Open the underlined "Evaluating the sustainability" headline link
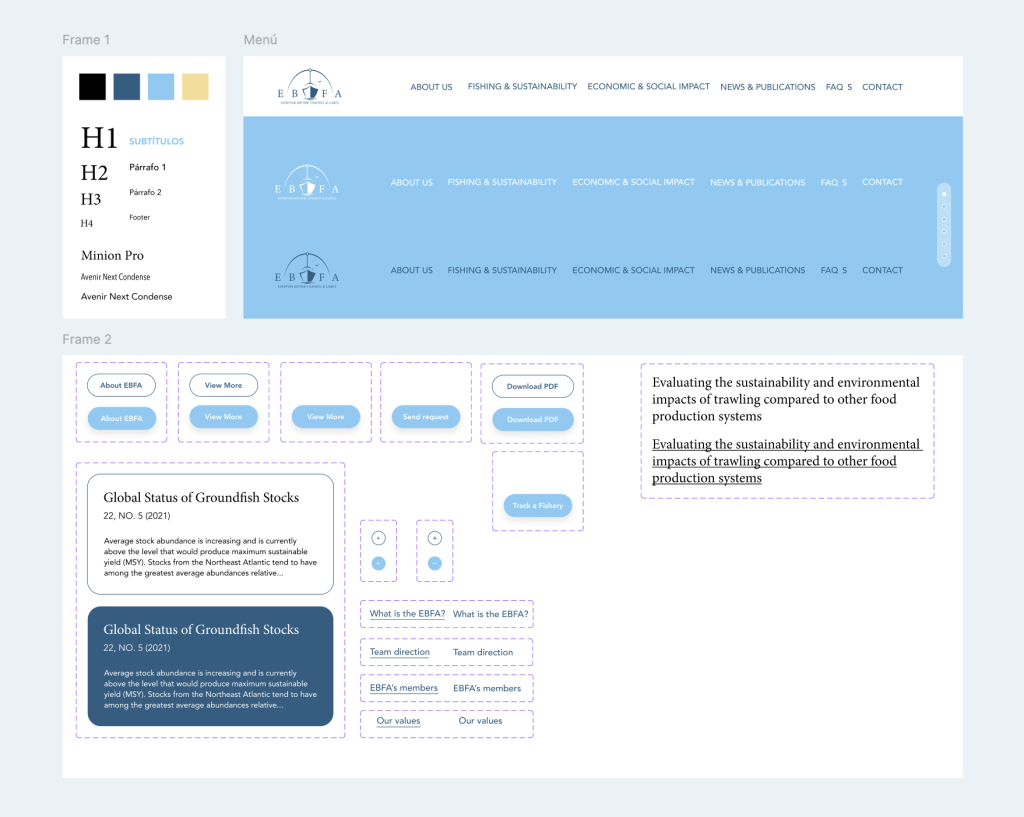This screenshot has height=817, width=1024. coord(786,461)
